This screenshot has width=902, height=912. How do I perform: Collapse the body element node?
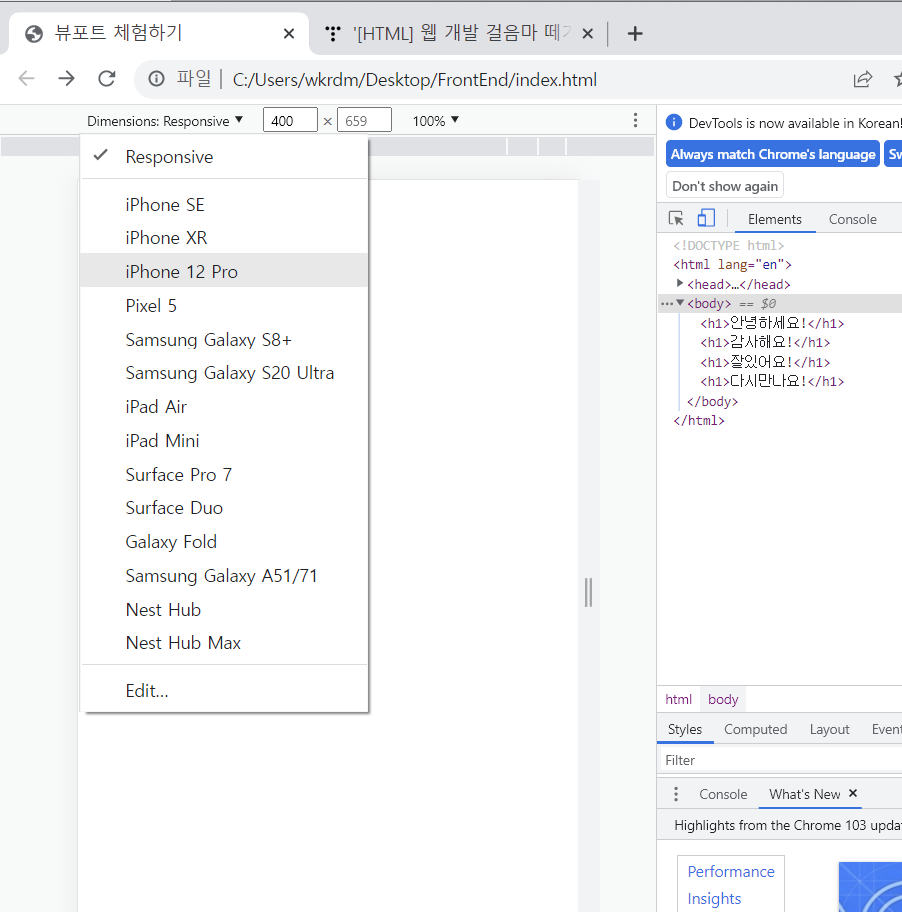click(x=679, y=303)
